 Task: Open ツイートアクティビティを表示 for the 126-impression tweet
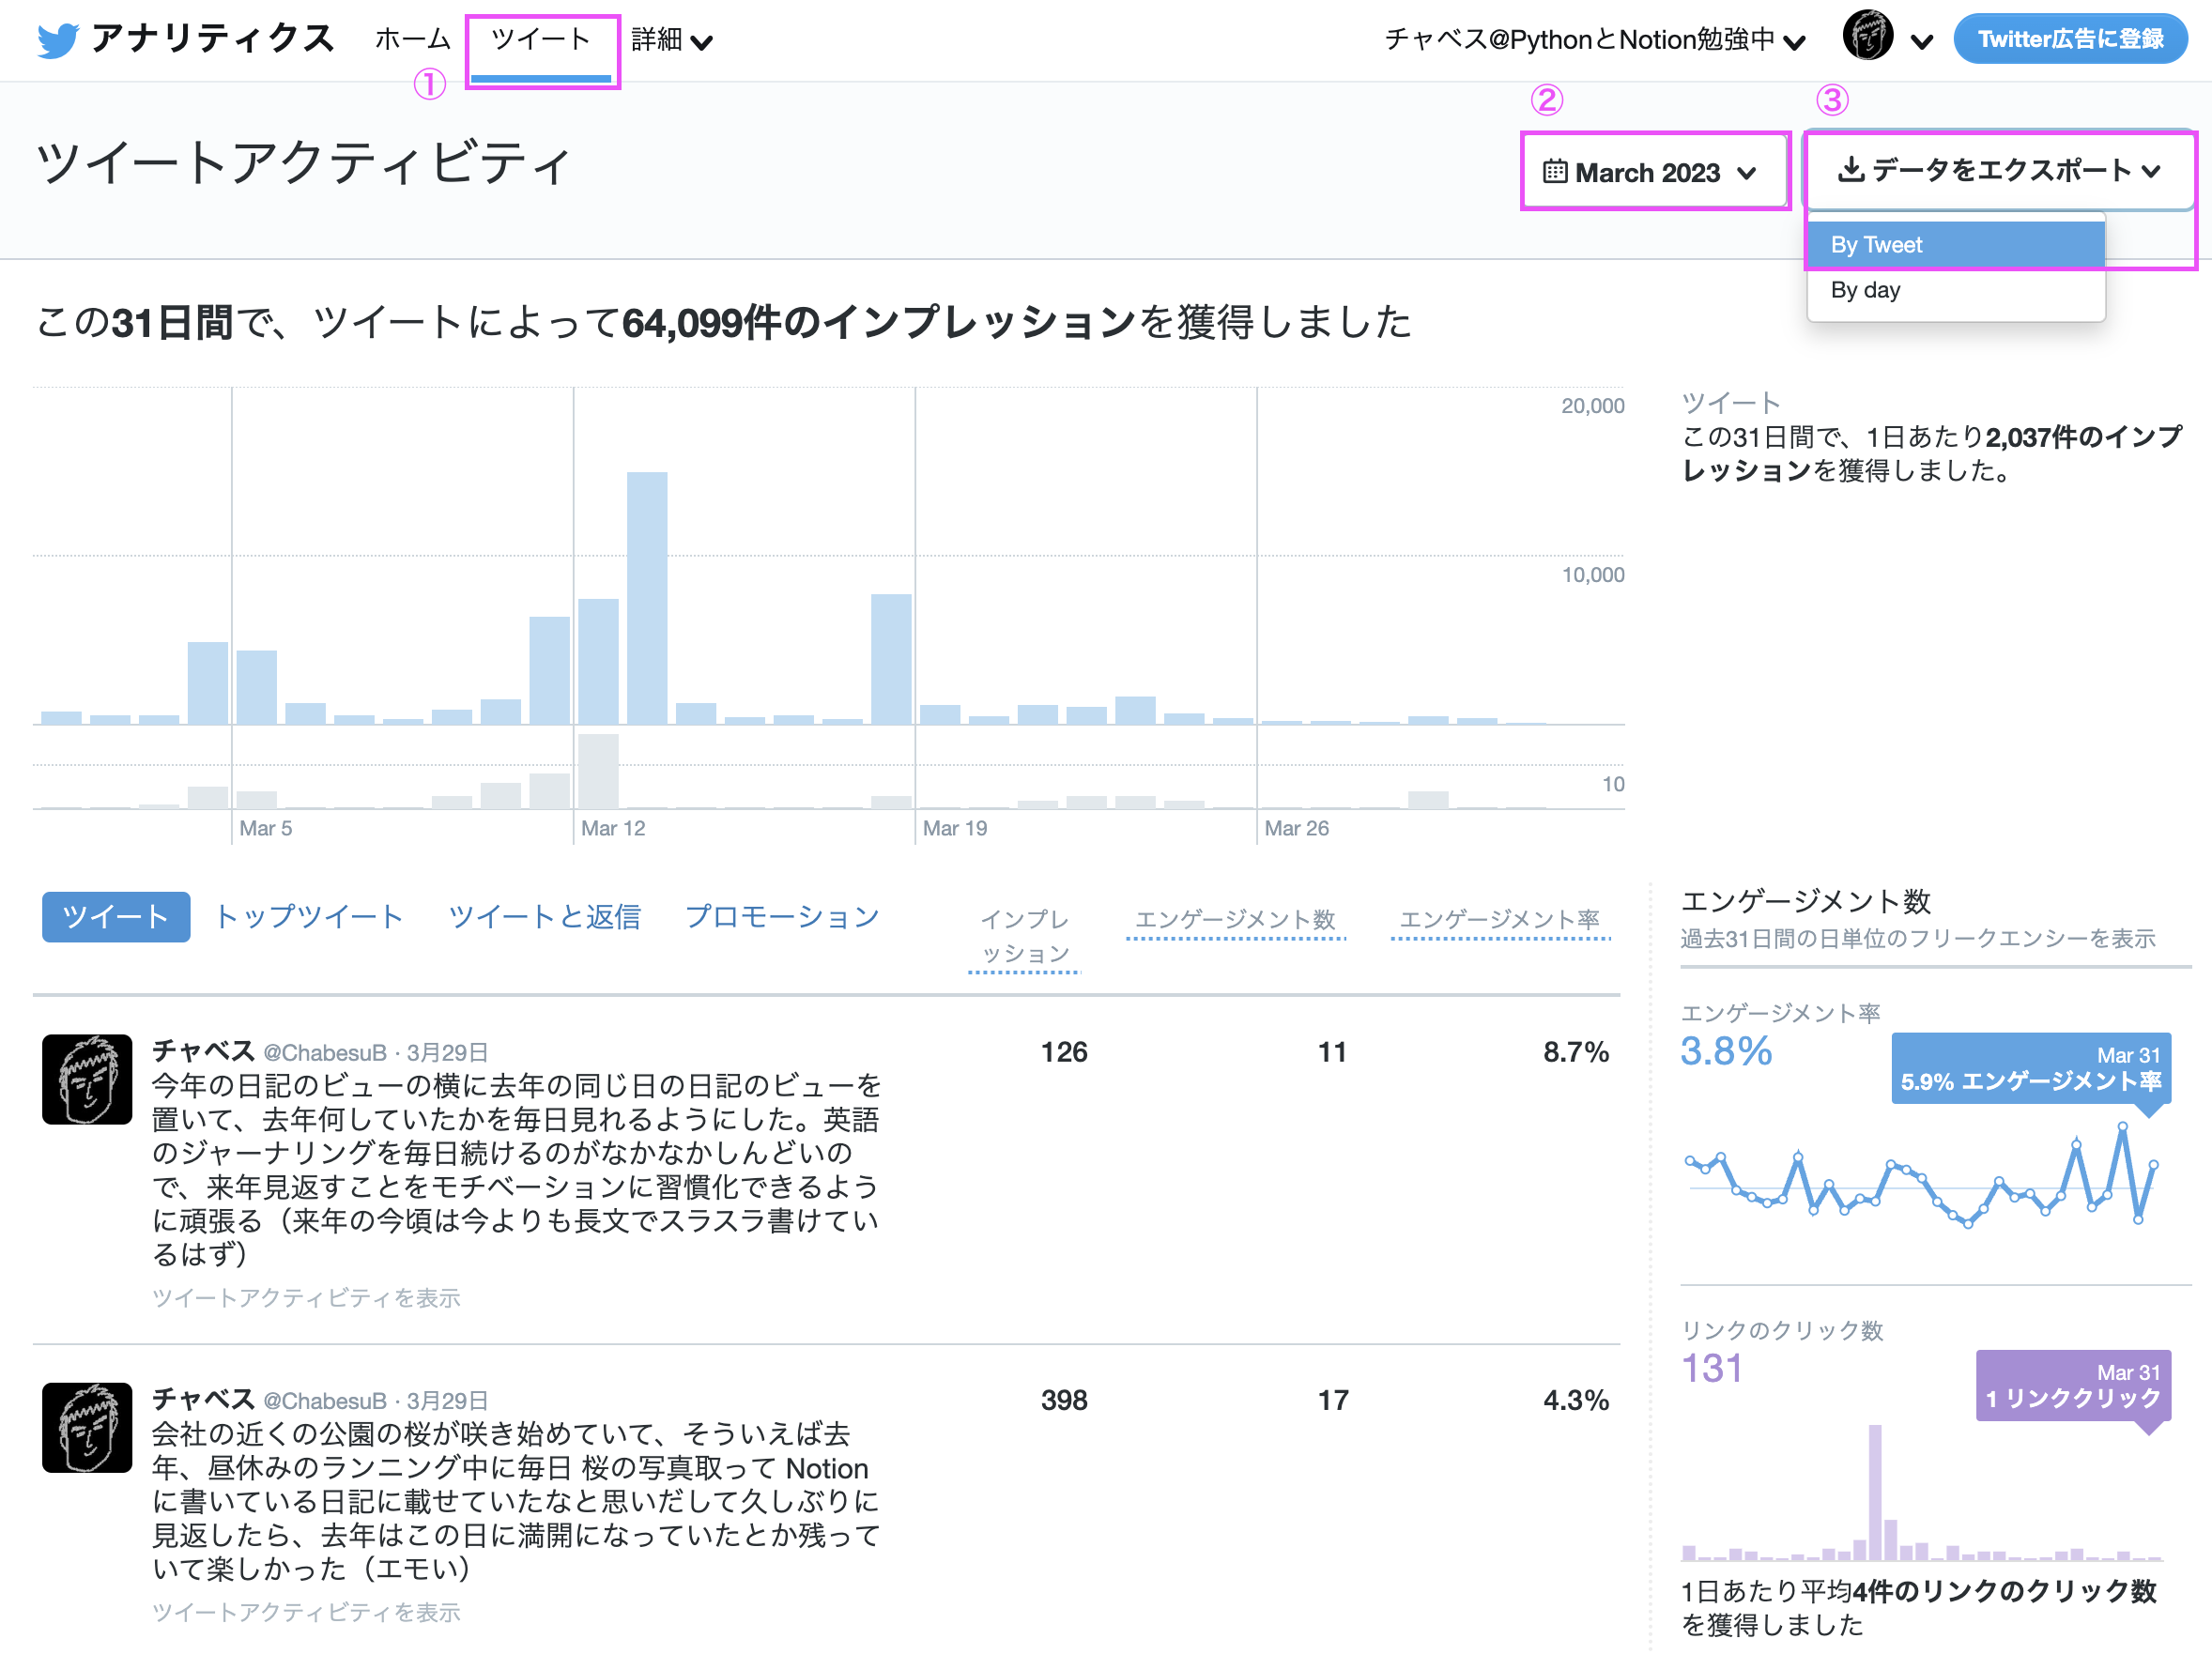(306, 1297)
